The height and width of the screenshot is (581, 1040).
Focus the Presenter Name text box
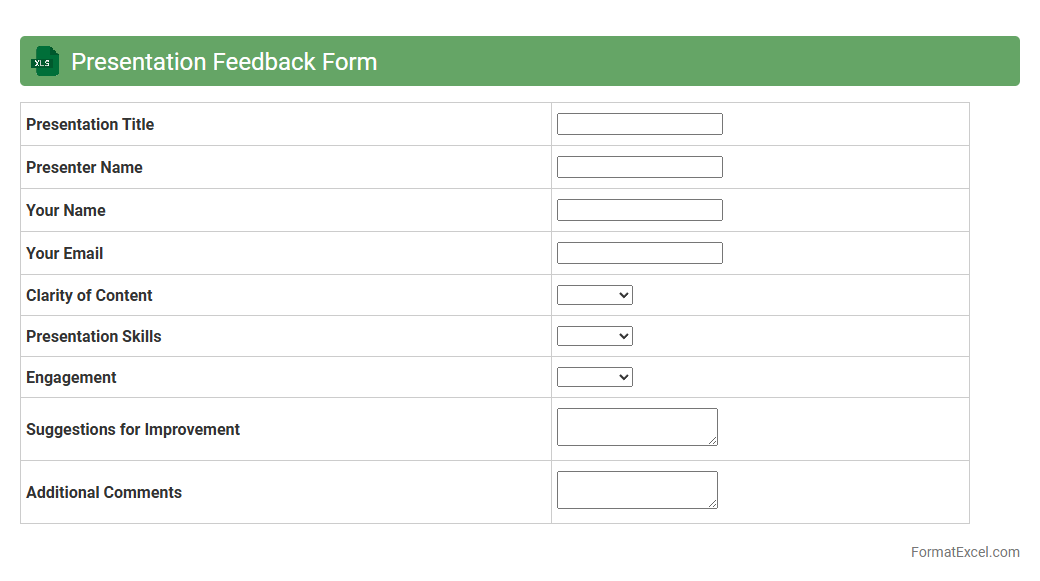[639, 167]
